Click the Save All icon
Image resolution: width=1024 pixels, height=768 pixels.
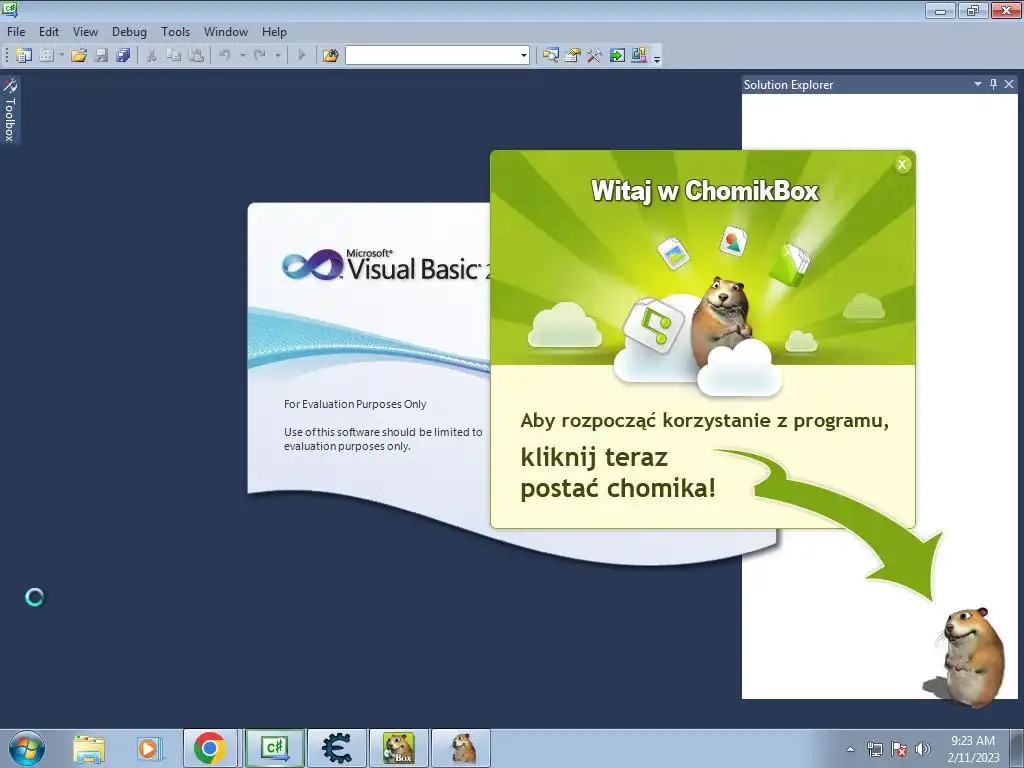pos(123,56)
